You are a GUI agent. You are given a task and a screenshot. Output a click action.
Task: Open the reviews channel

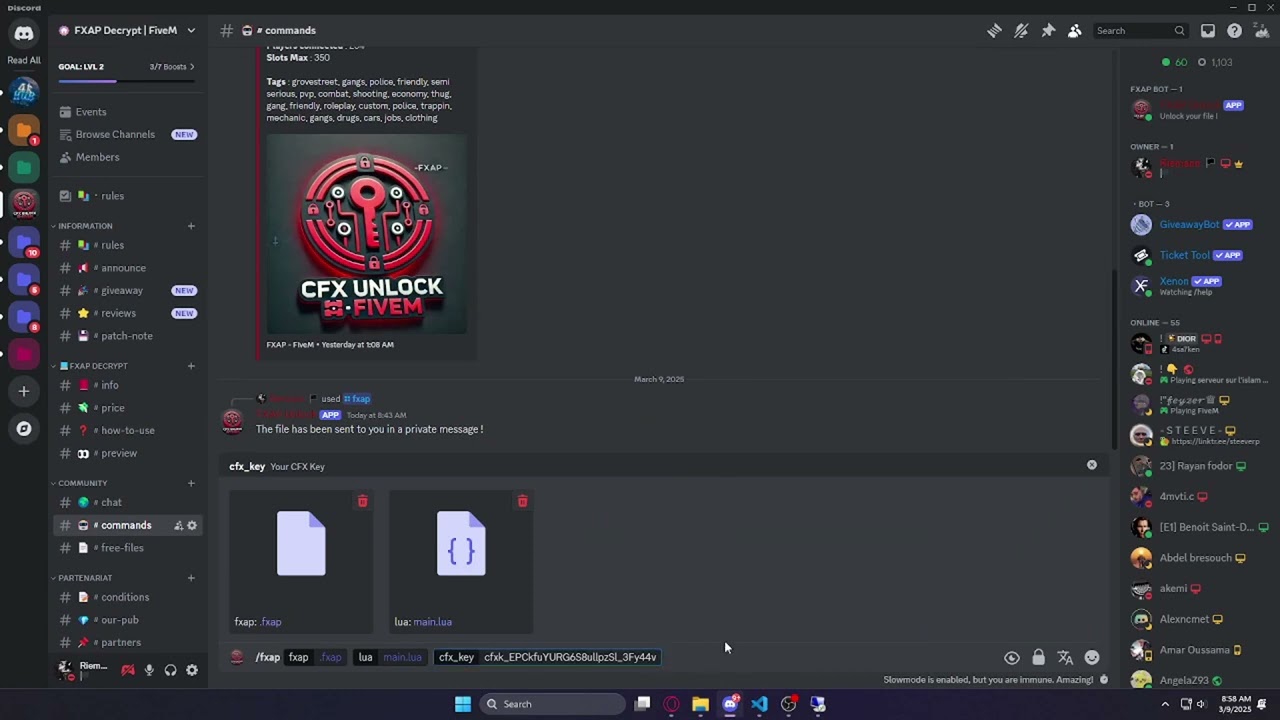pos(127,313)
